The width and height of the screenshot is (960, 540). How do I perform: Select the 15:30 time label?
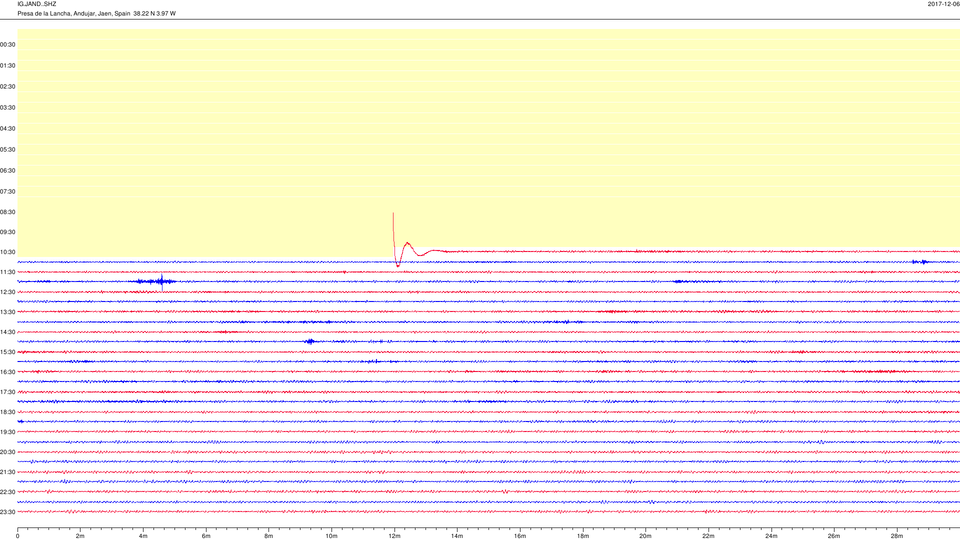(8, 352)
